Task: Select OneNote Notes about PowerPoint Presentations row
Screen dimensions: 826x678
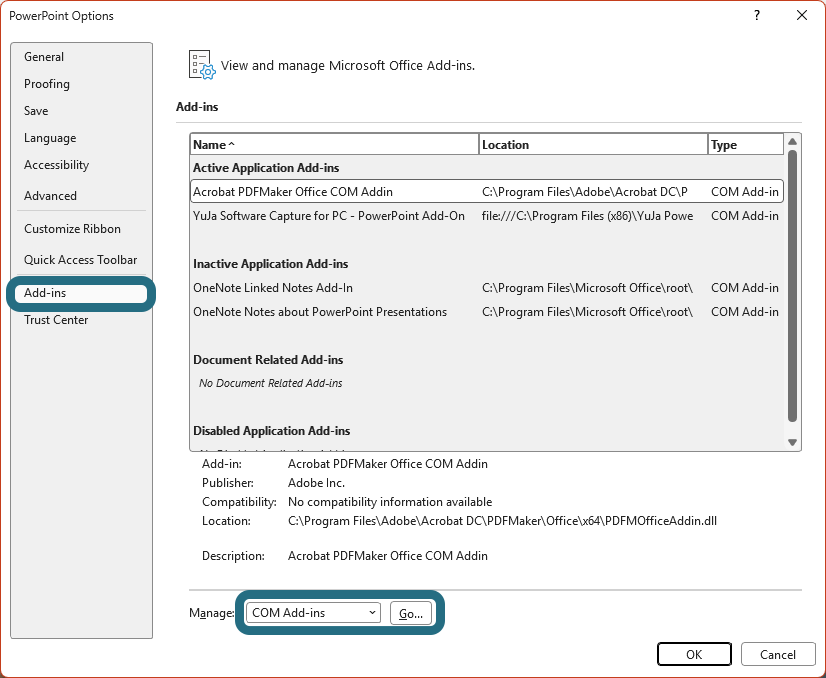Action: (487, 312)
